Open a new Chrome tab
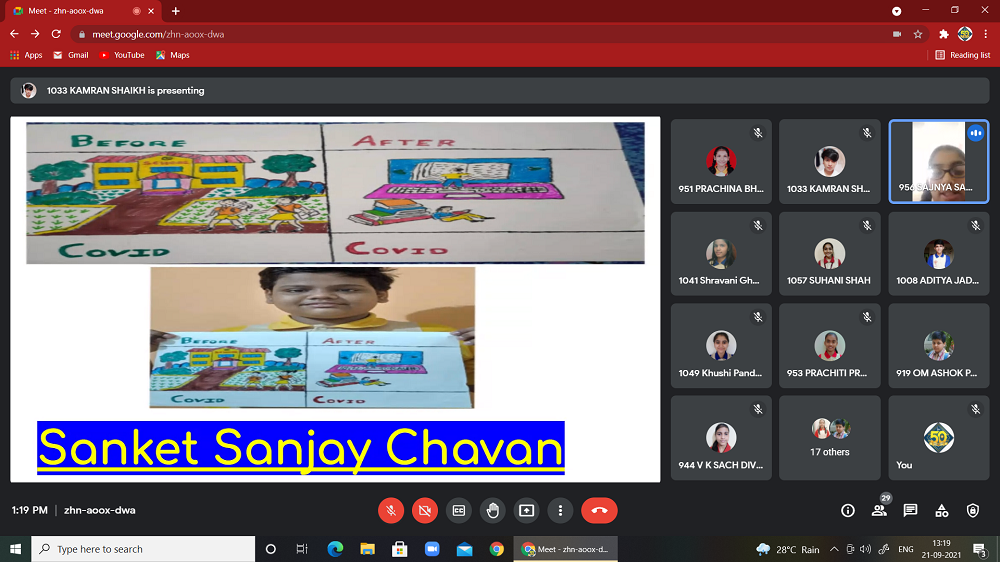 [x=176, y=11]
